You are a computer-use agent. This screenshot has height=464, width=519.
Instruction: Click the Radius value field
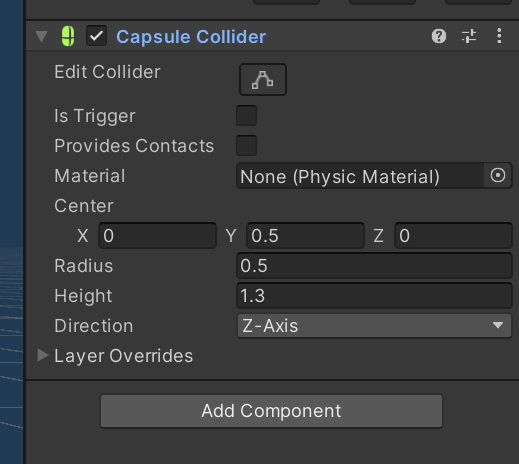(x=374, y=266)
